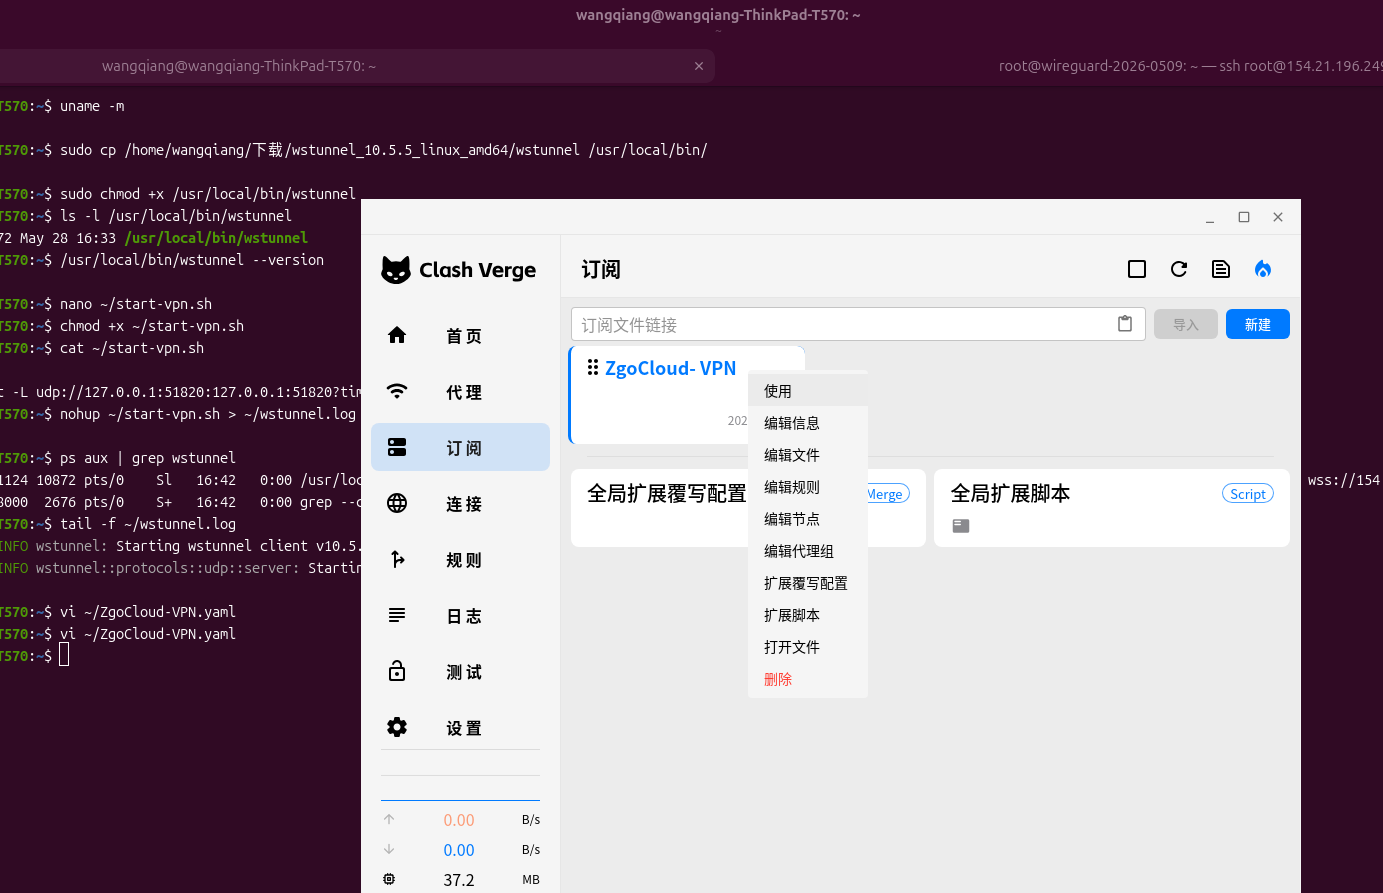Click the 全局扩展覆写配置 card title
Viewport: 1383px width, 893px height.
pyautogui.click(x=666, y=493)
